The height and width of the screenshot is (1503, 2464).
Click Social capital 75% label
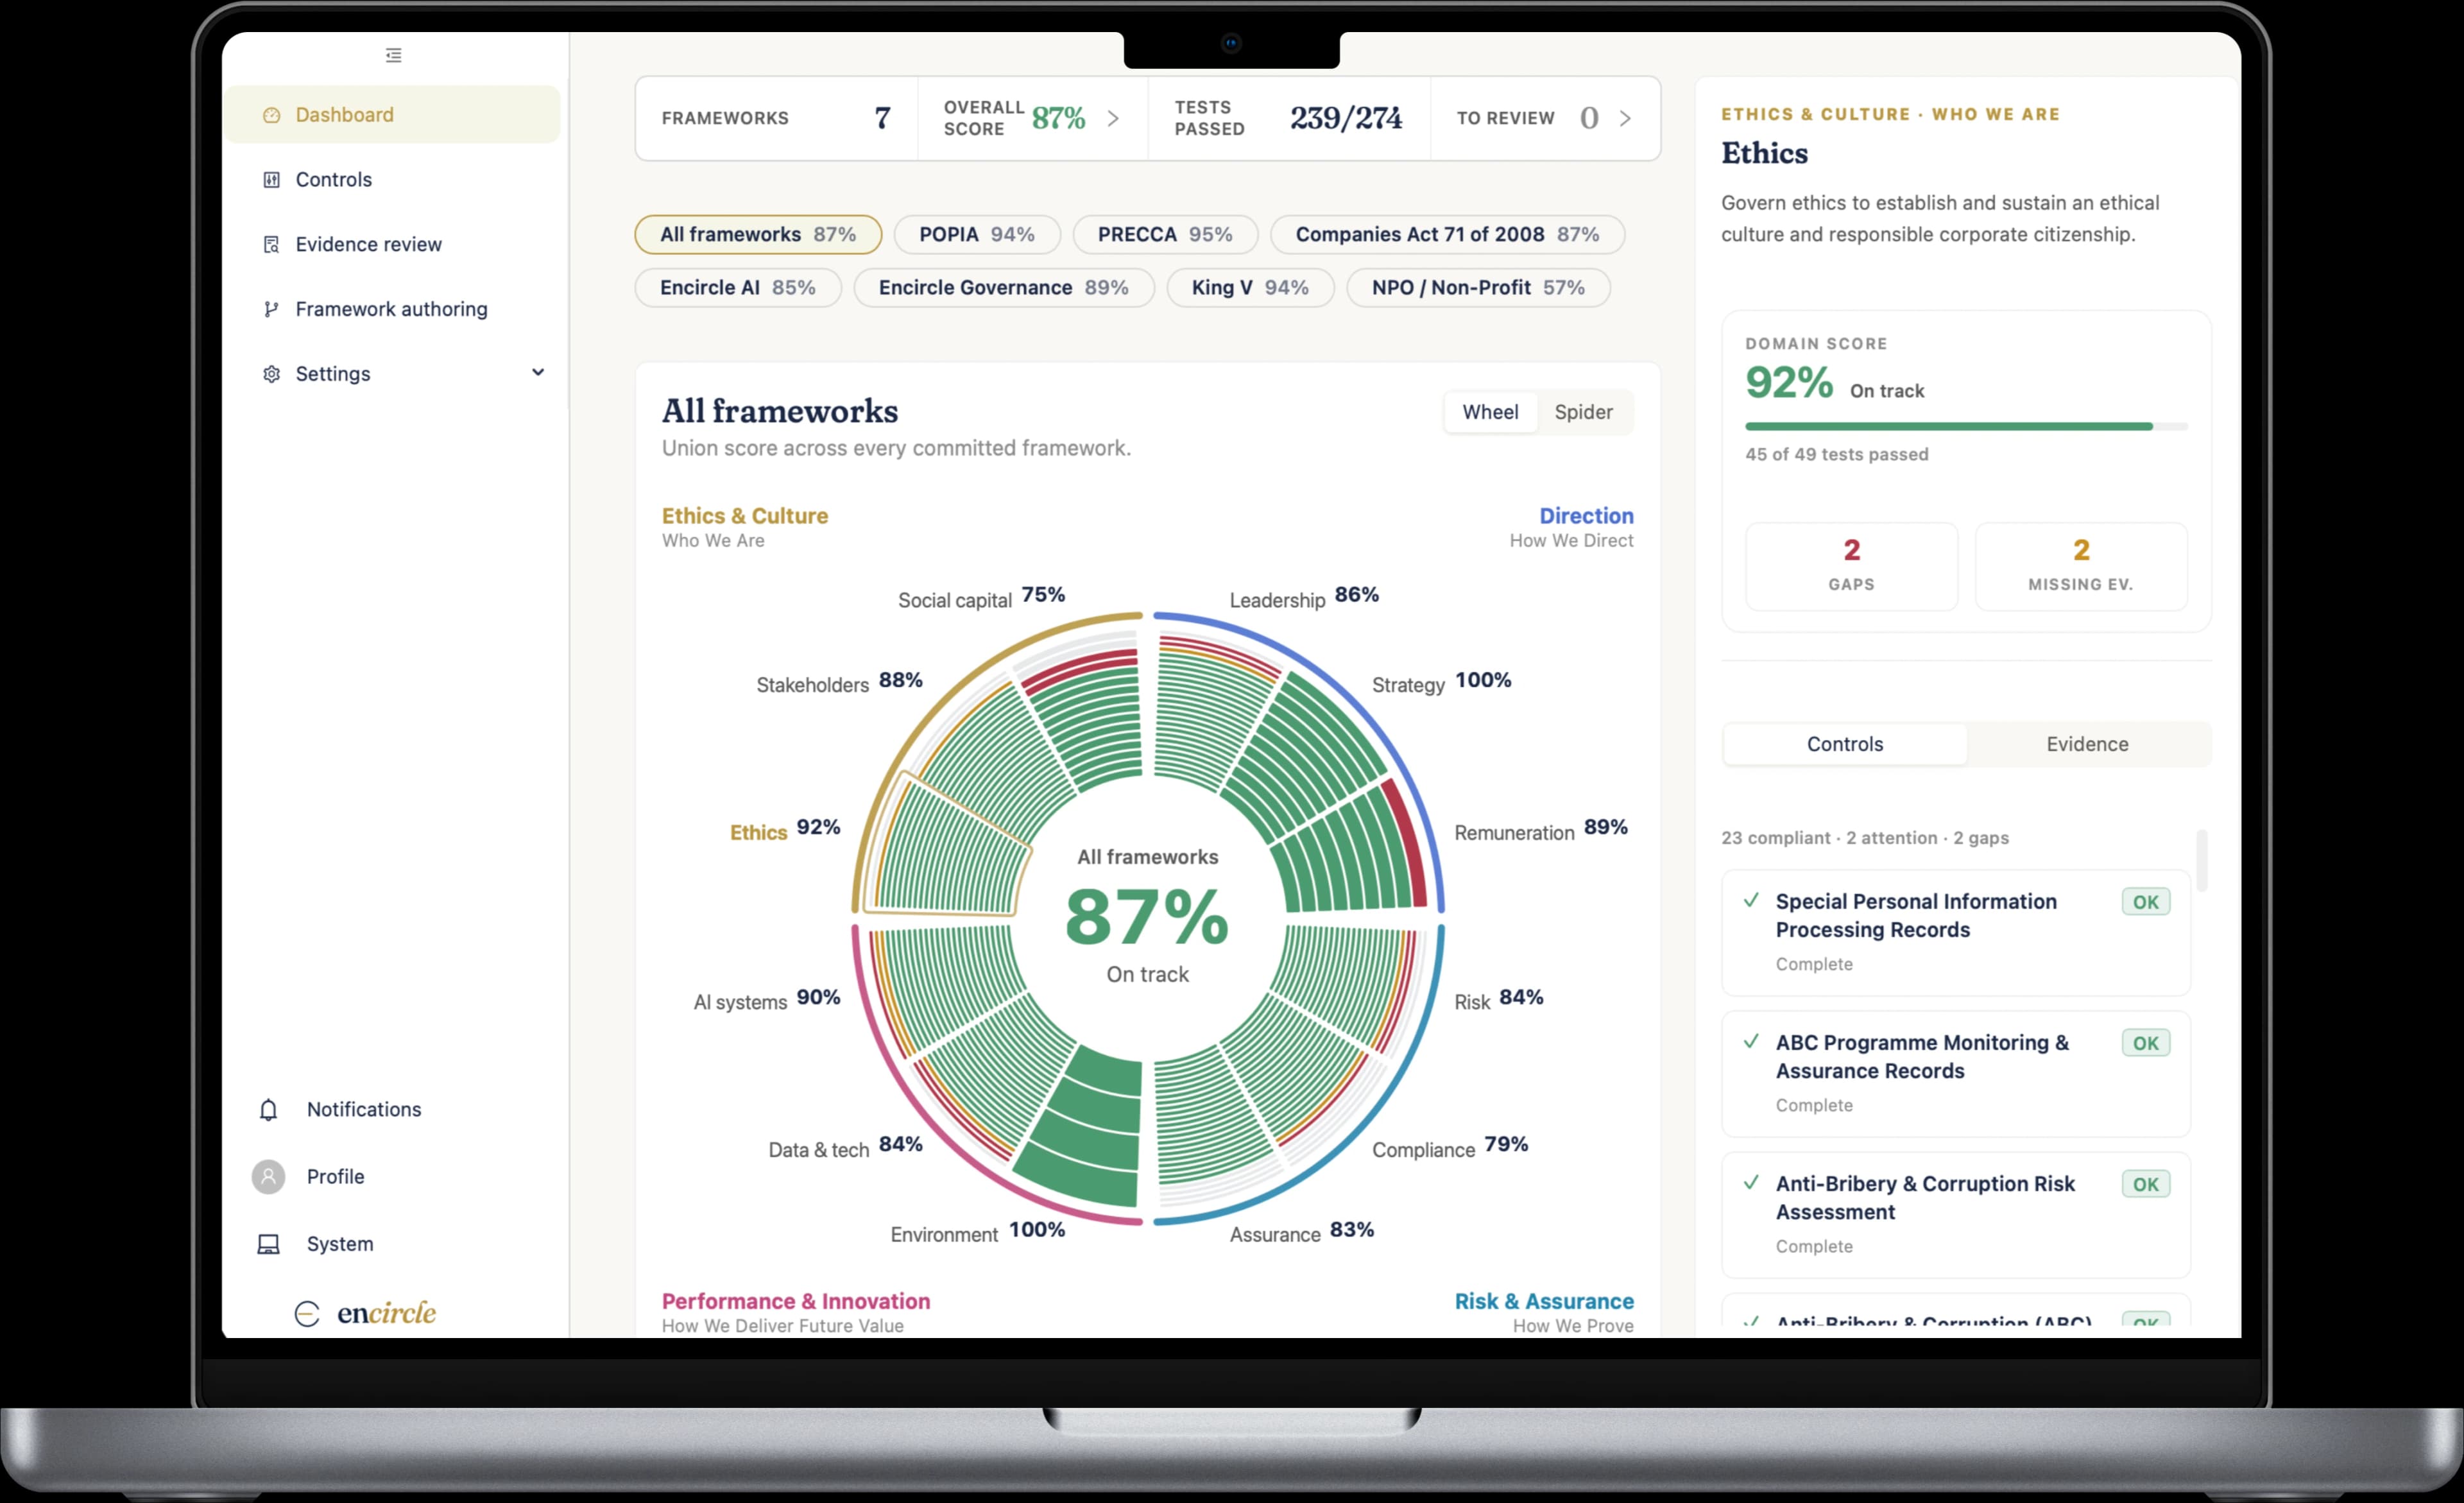click(x=981, y=598)
